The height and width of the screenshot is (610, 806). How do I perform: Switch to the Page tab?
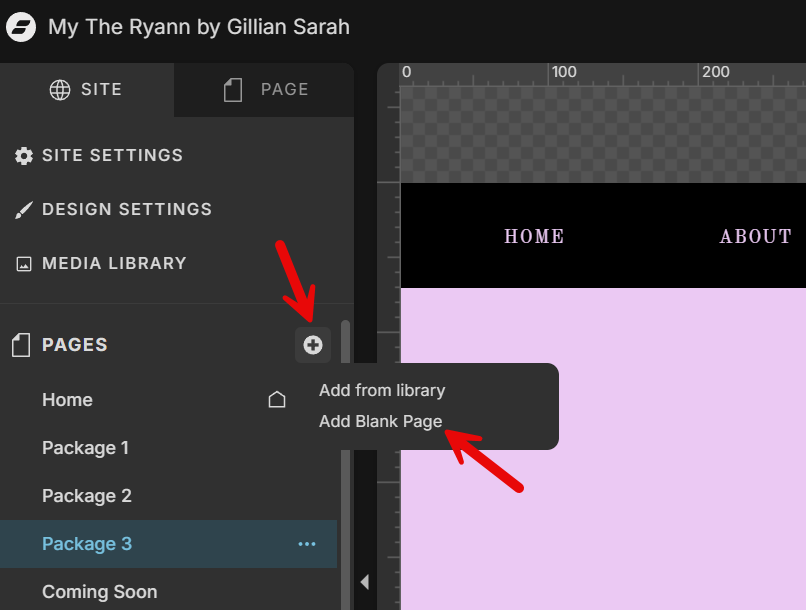265,90
